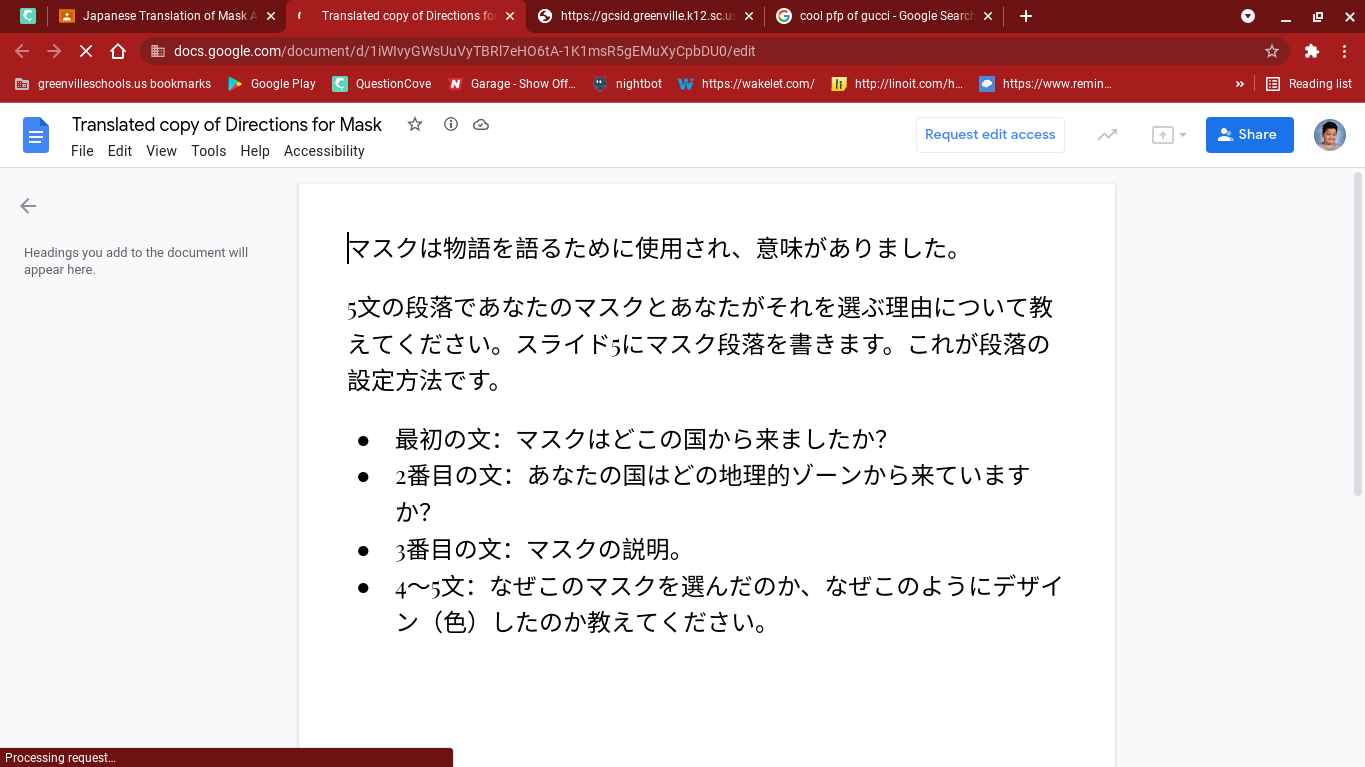Open the activity dashboard trend icon
1365x767 pixels.
point(1107,135)
